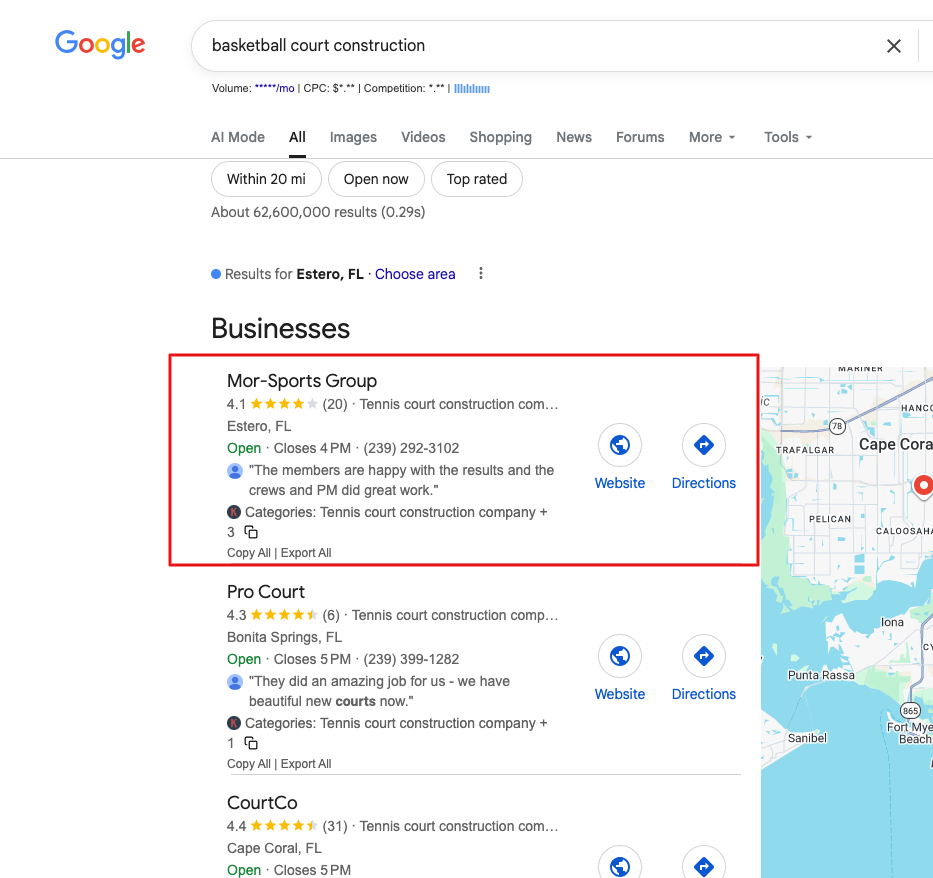Expand the More search options dropdown

(x=712, y=137)
